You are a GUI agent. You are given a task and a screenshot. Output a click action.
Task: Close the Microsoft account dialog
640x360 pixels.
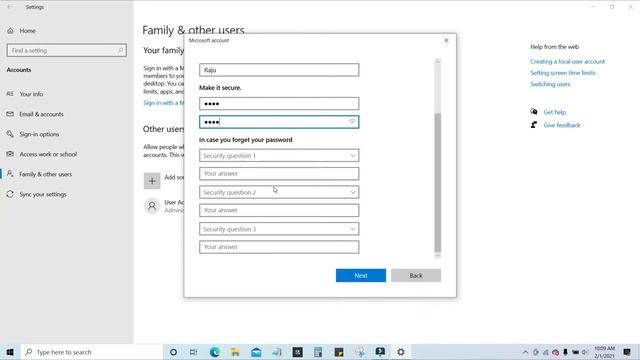pyautogui.click(x=446, y=40)
